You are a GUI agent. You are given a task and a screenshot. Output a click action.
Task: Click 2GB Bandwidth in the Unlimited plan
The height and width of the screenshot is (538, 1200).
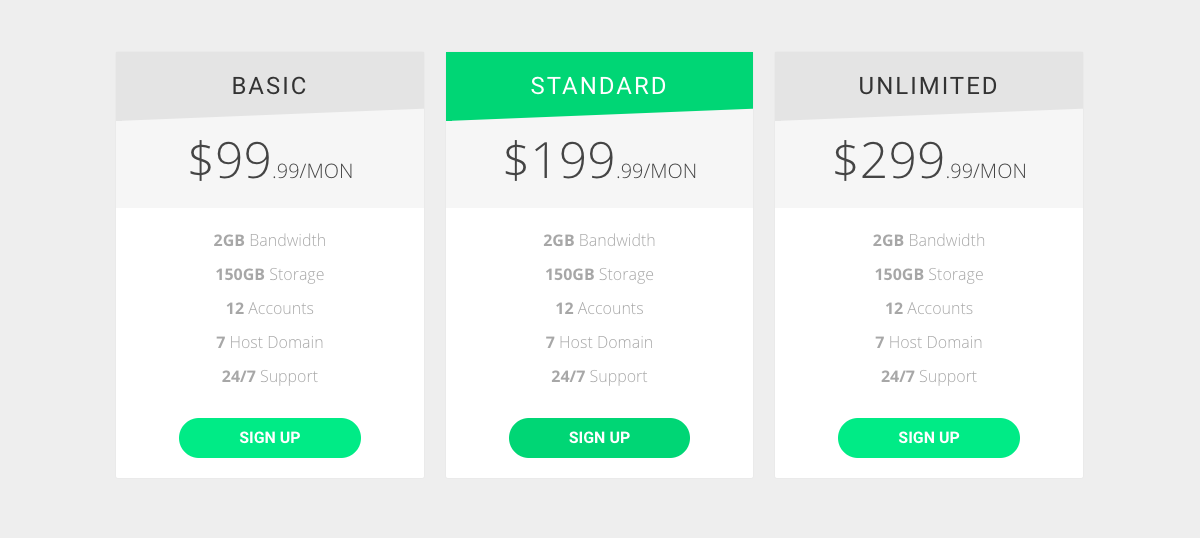[x=929, y=240]
